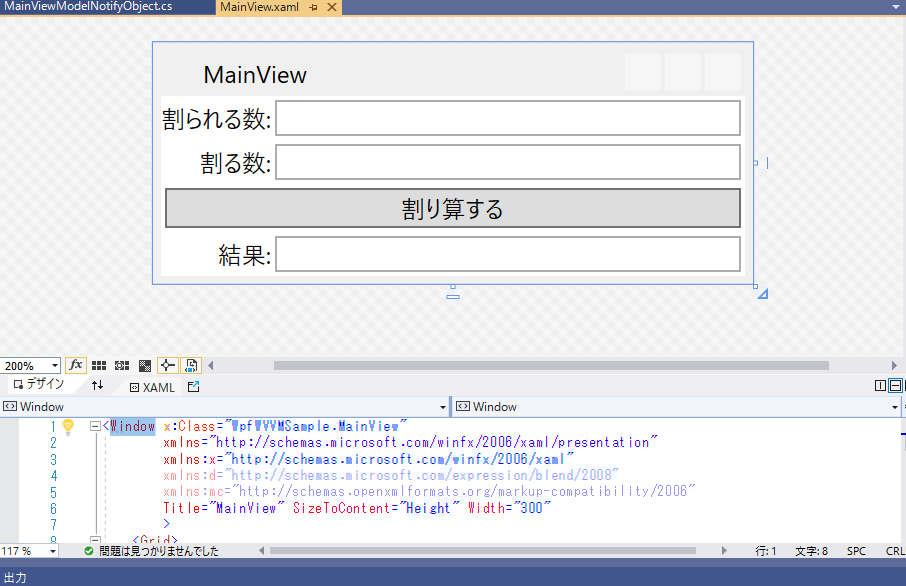Select the vertical split layout icon
The width and height of the screenshot is (906, 586).
[x=880, y=386]
